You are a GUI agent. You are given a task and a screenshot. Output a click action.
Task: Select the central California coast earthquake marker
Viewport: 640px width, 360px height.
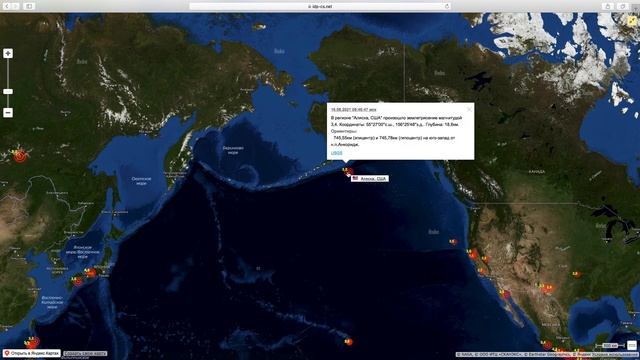pos(482,271)
